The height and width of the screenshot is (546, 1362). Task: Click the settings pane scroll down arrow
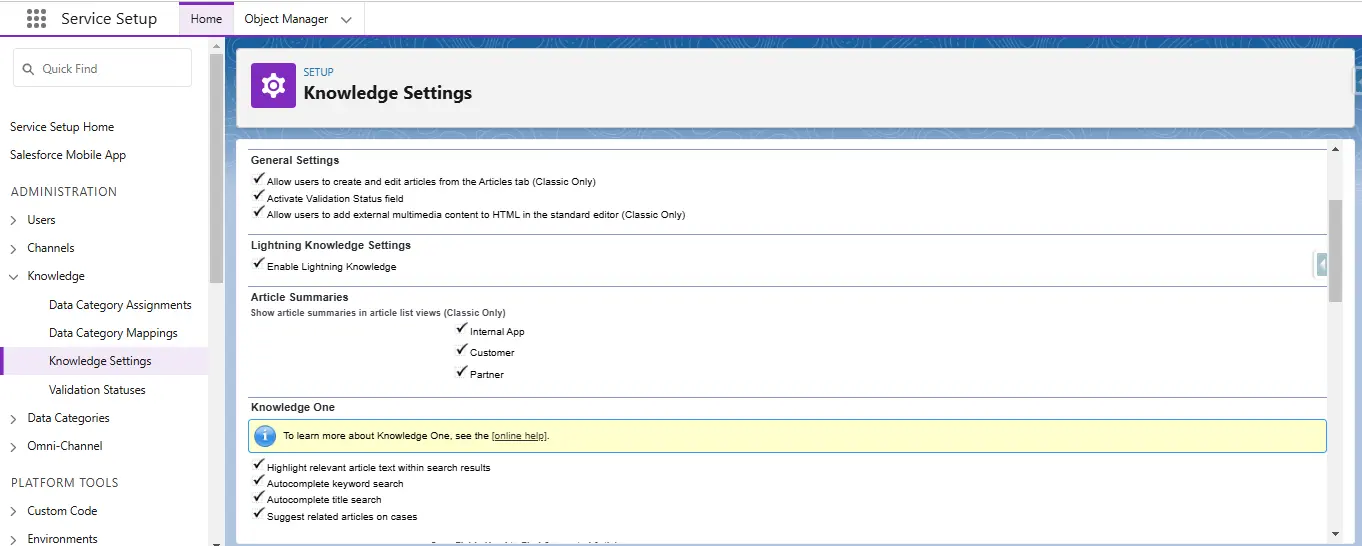[x=1335, y=534]
